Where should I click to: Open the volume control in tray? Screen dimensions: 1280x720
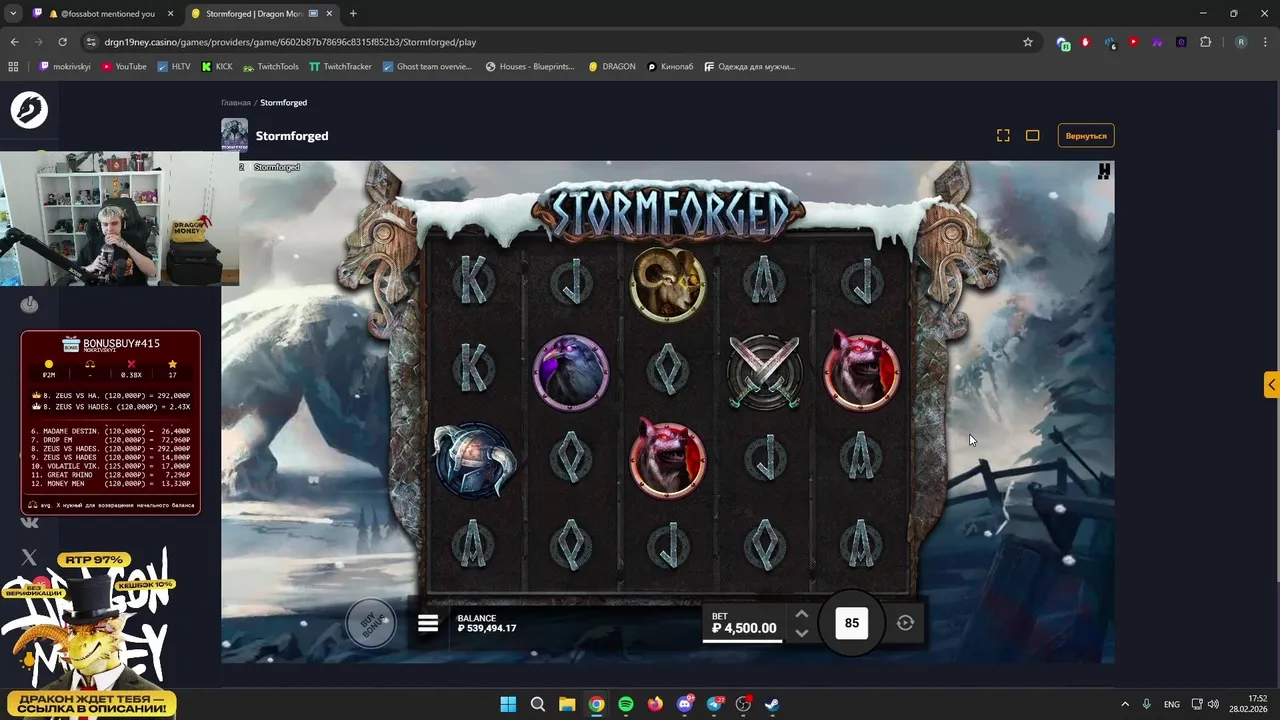(1213, 704)
